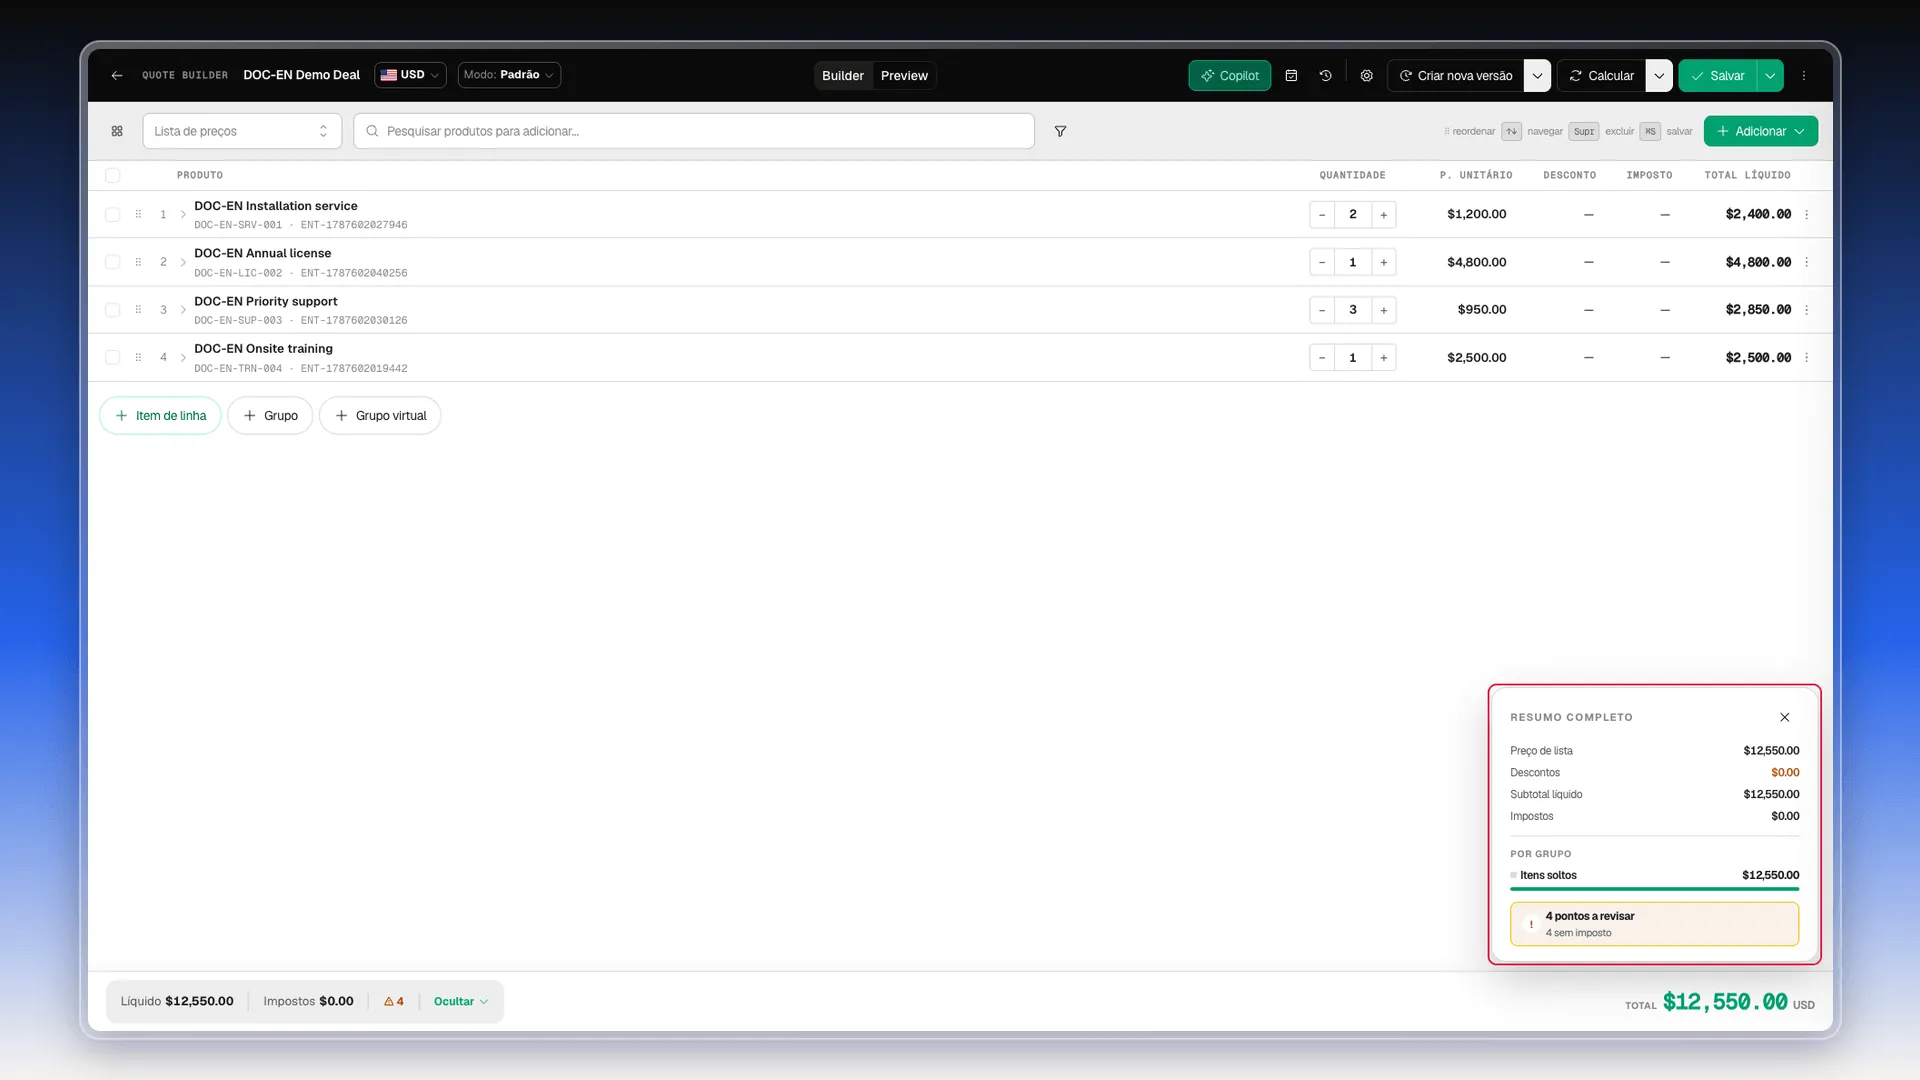Open the Salvar arrow dropdown
Screen dimensions: 1920x1080
tap(1770, 76)
